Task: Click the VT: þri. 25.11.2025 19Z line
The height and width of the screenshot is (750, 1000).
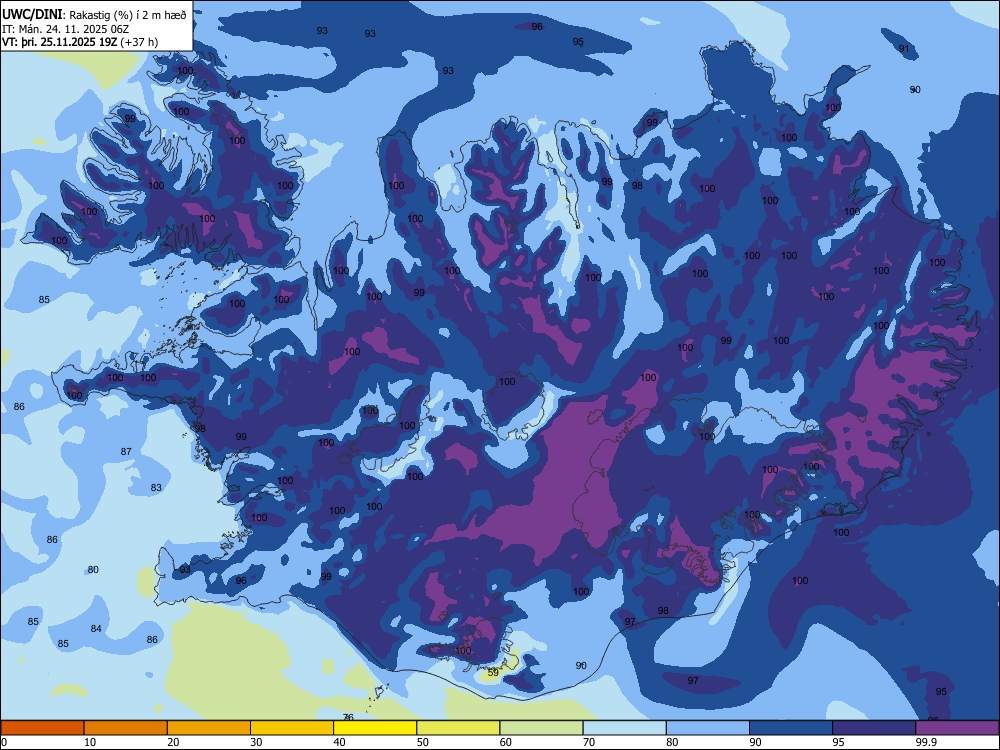Action: [x=80, y=42]
